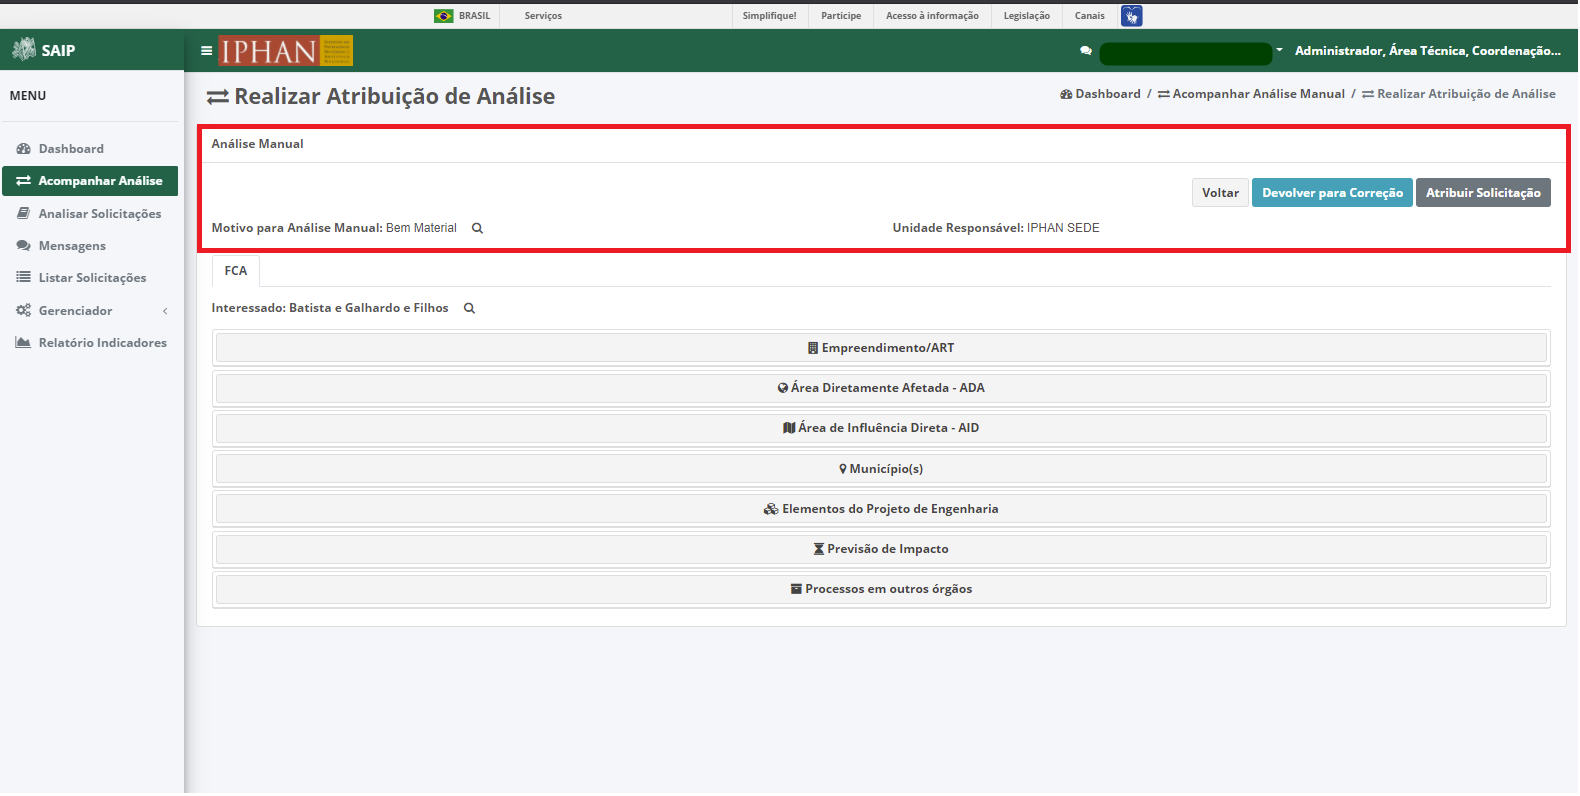This screenshot has width=1580, height=796.
Task: Expand the Município(s) section
Action: pyautogui.click(x=881, y=469)
